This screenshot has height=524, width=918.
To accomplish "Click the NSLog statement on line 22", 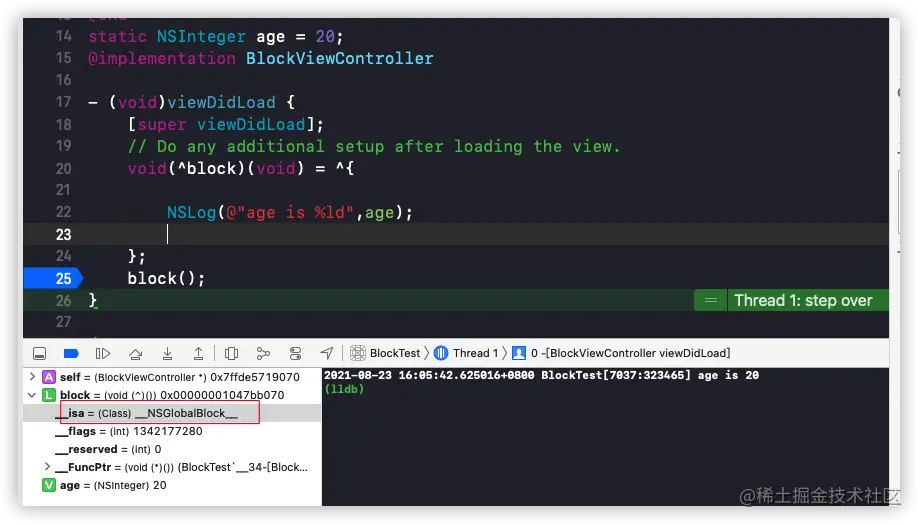I will pos(290,213).
